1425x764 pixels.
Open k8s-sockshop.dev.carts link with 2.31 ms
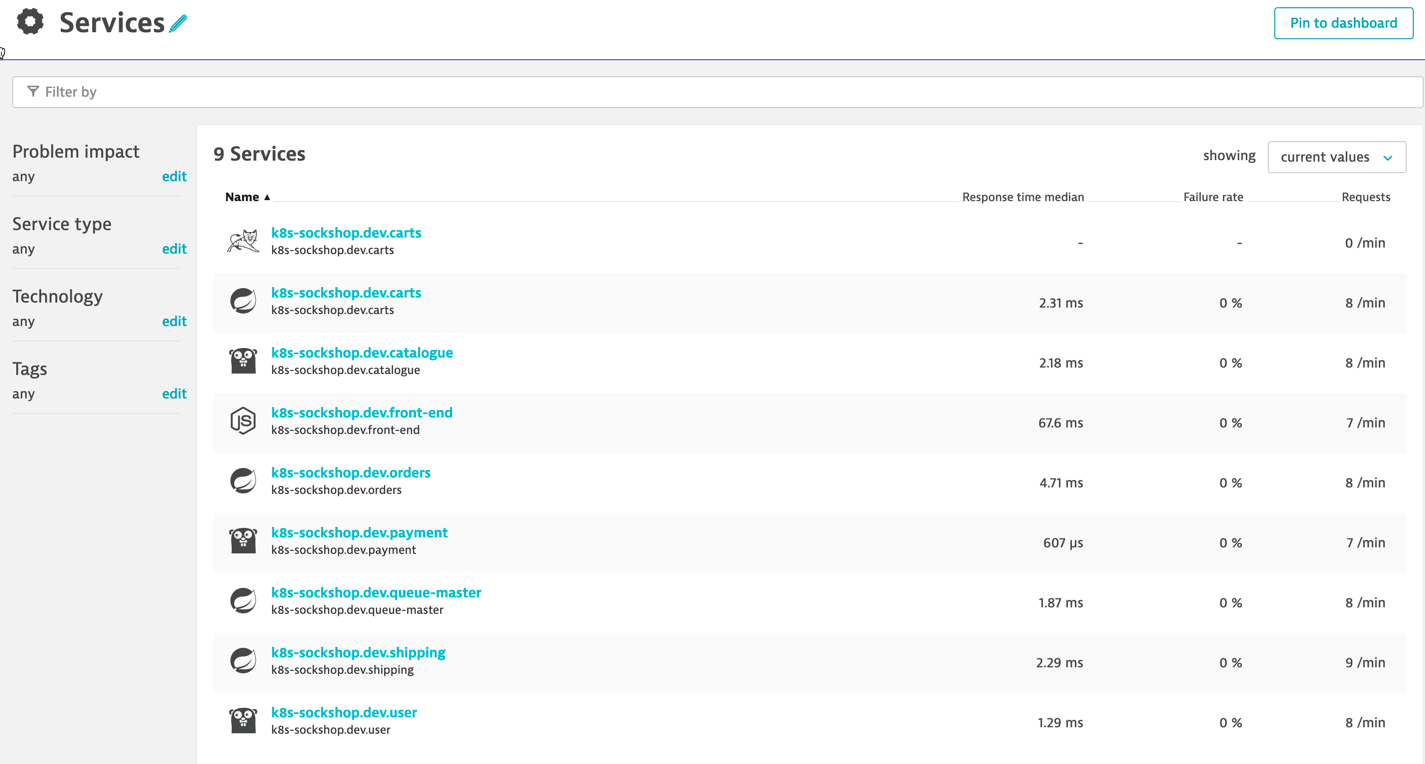point(346,293)
